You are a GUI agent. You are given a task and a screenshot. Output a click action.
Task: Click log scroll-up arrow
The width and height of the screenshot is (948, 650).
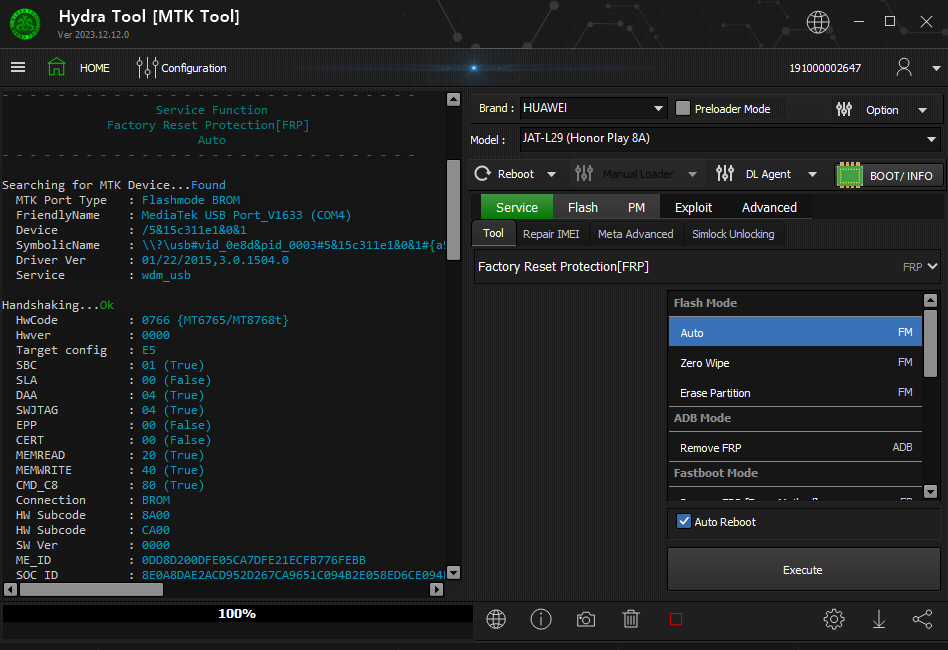(453, 100)
